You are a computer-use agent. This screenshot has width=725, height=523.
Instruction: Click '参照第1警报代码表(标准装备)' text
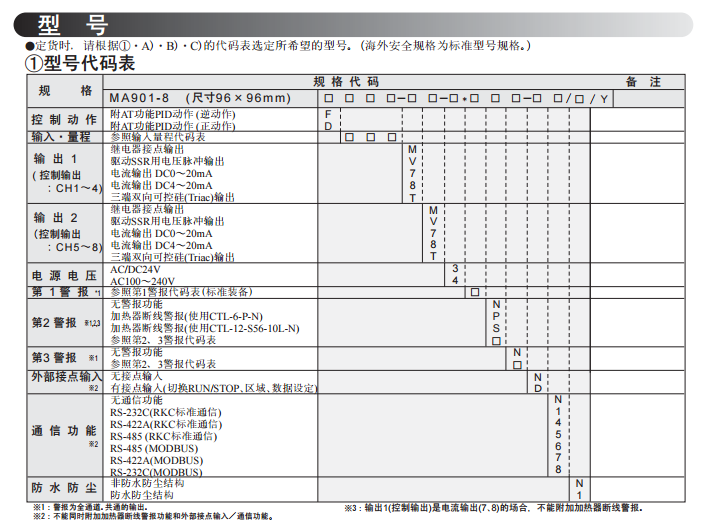tap(181, 292)
